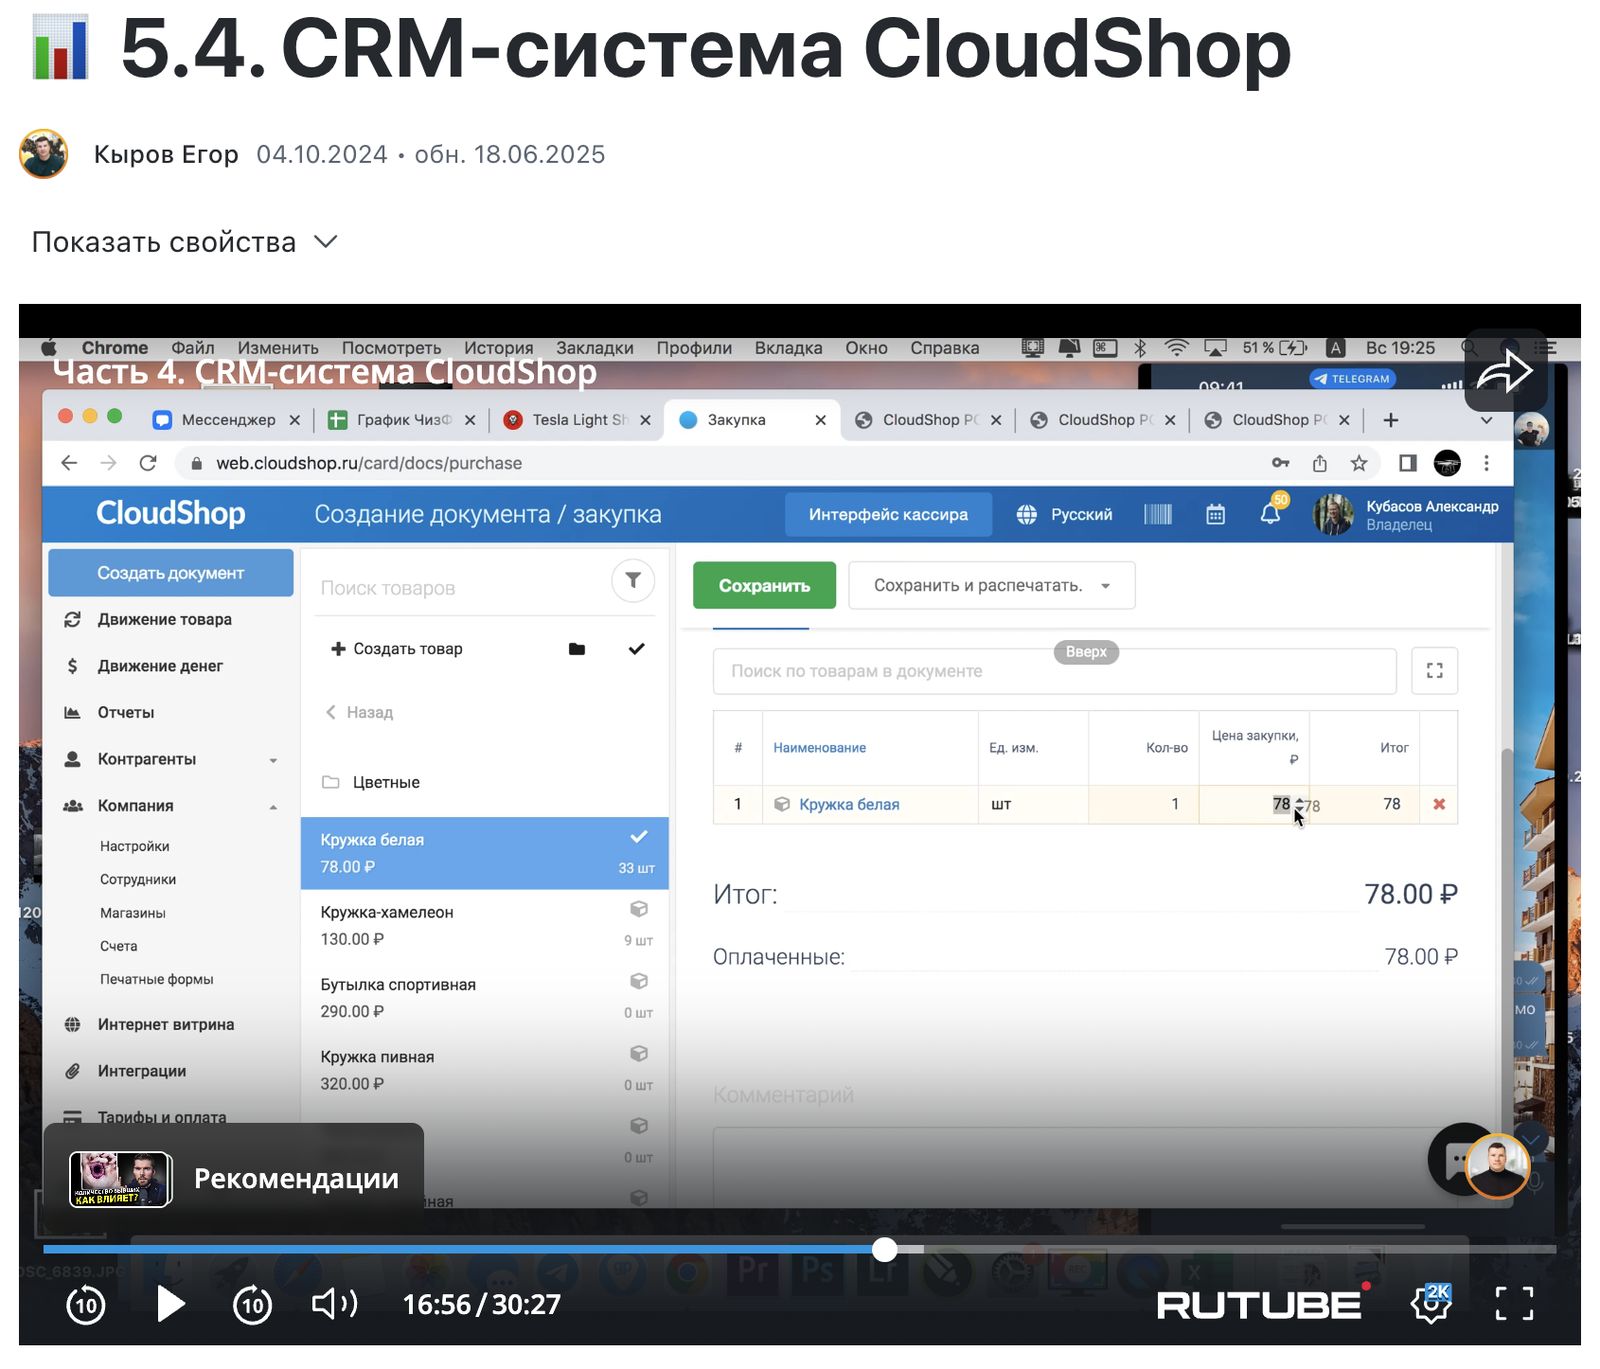Rewind the video 10 seconds
The image size is (1600, 1369).
click(x=86, y=1304)
